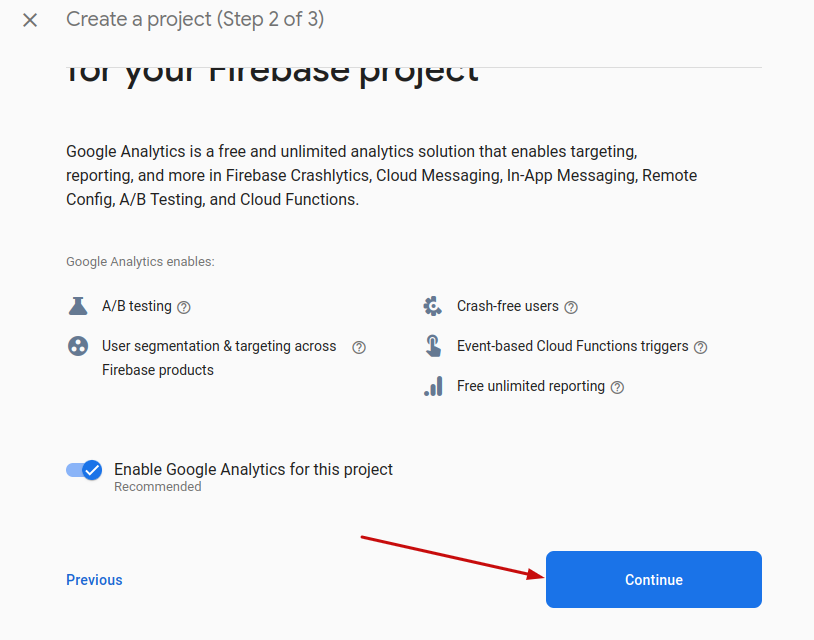Click the A/B testing flask icon

coord(78,306)
